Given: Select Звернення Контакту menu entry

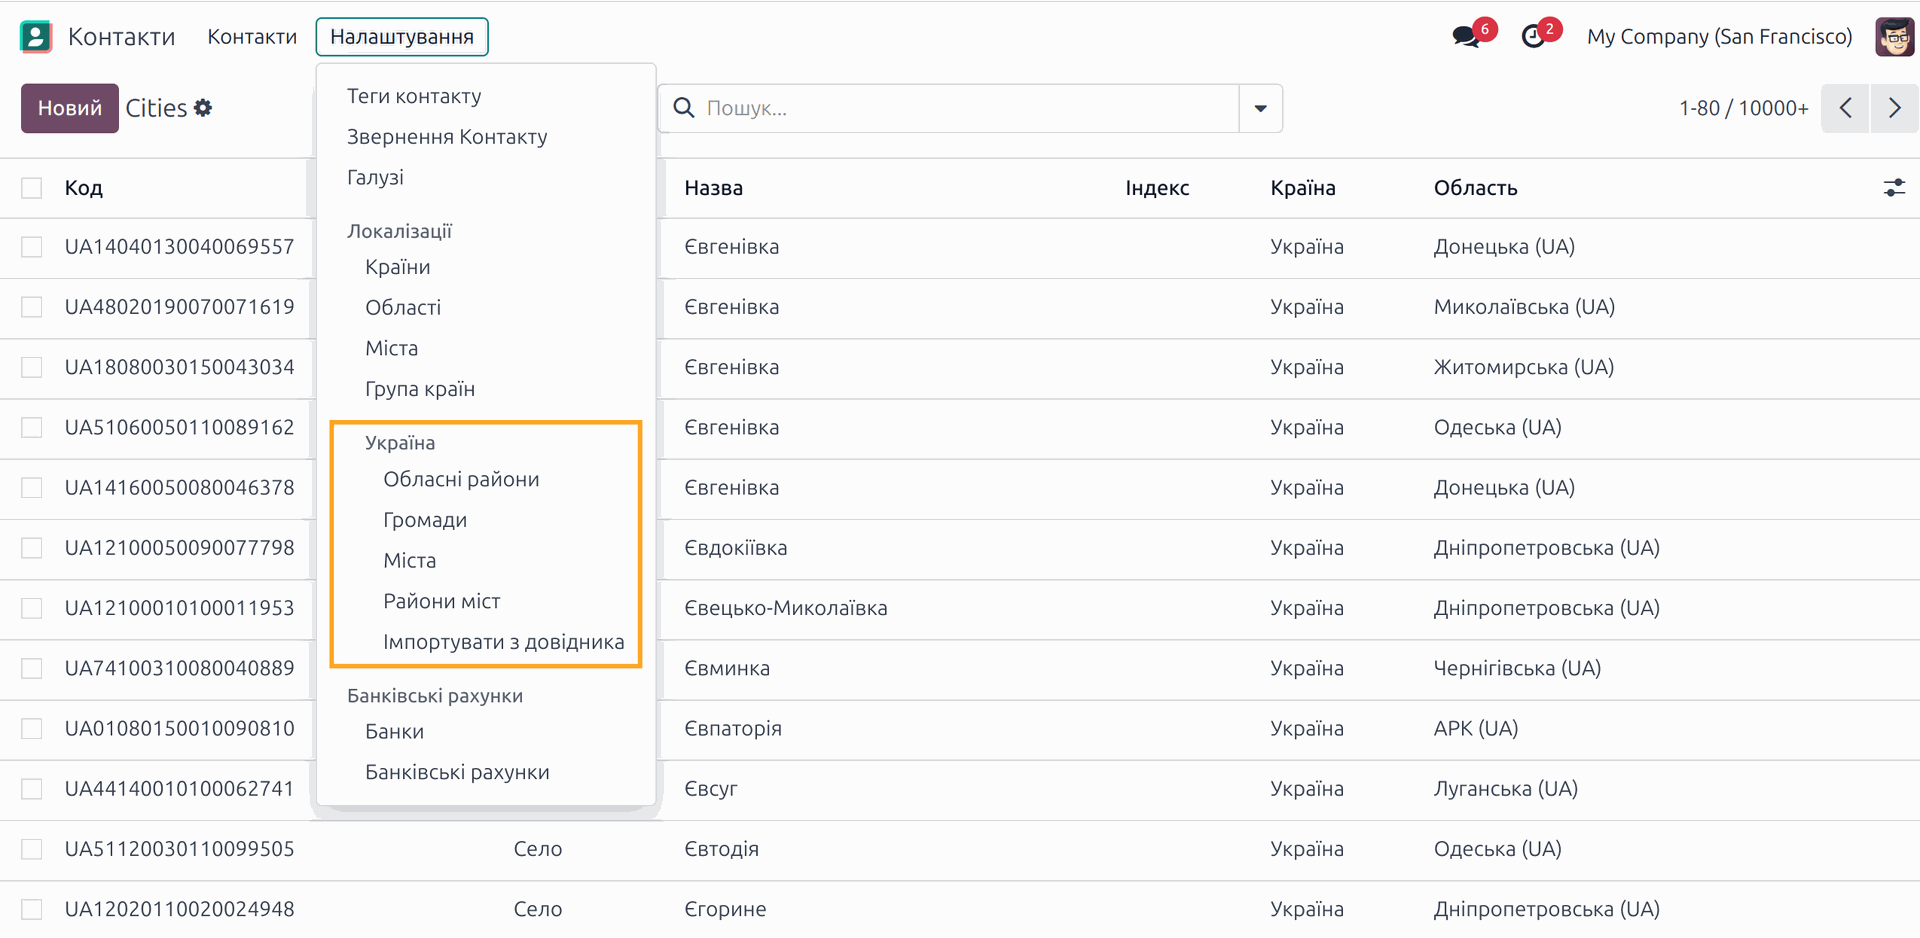Looking at the screenshot, I should tap(447, 137).
